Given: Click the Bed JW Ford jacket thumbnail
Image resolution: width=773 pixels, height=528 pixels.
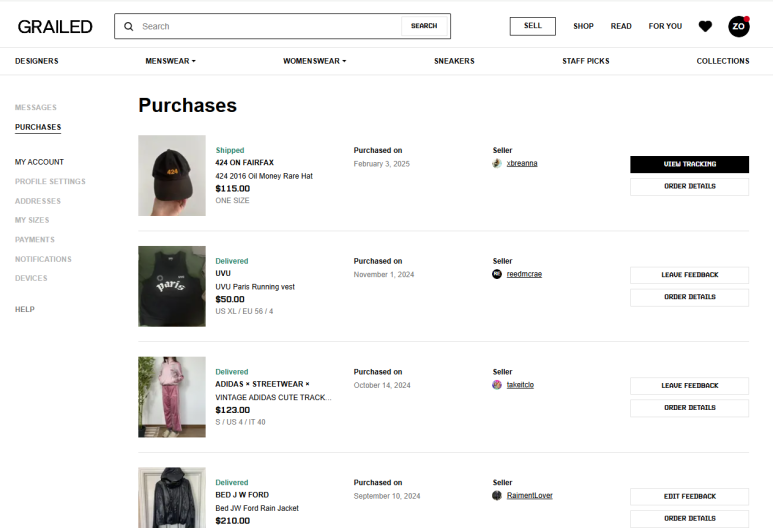Looking at the screenshot, I should (172, 497).
